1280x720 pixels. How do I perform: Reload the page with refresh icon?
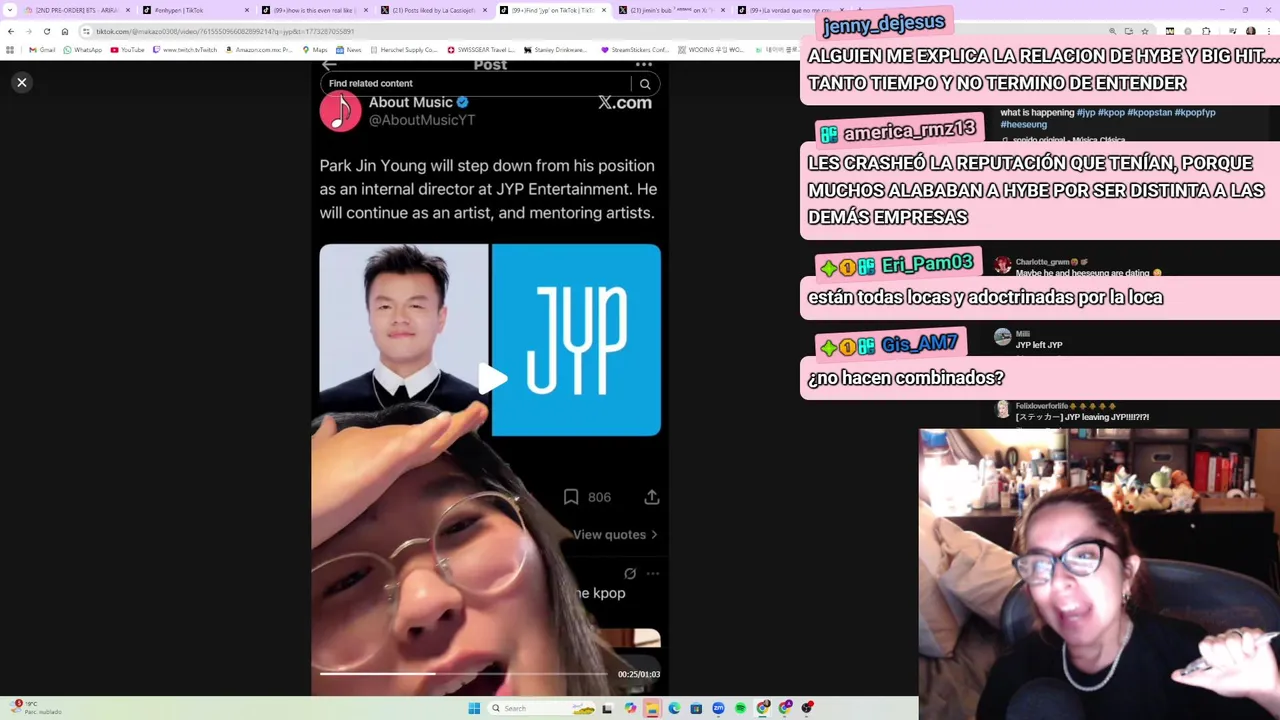click(x=47, y=31)
